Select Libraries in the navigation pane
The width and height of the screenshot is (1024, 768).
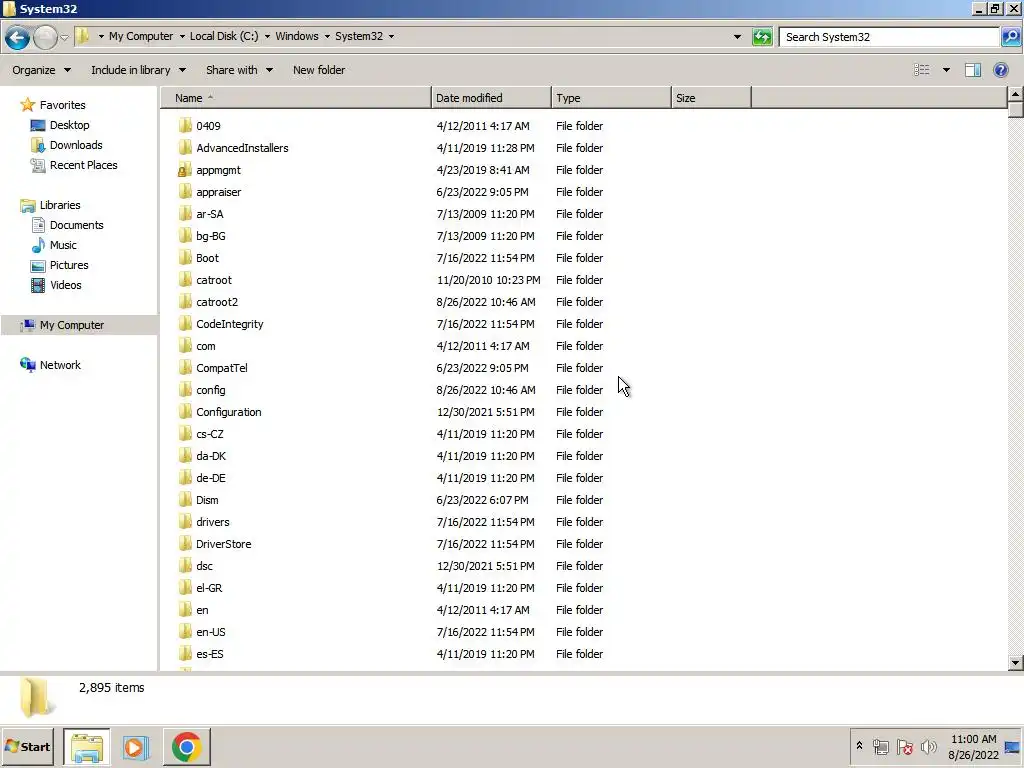click(x=59, y=205)
